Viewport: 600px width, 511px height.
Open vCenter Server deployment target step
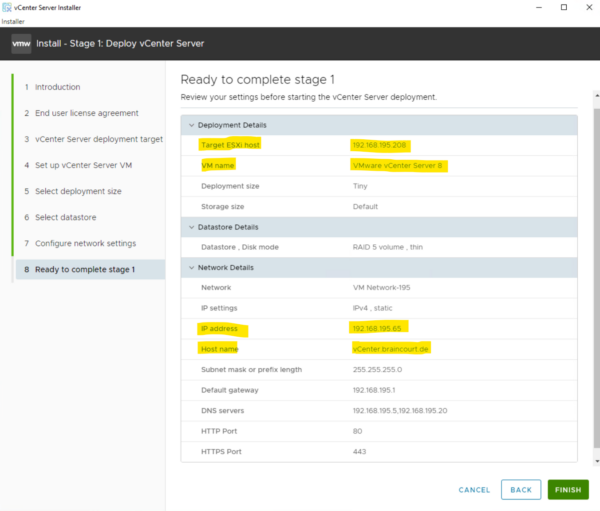pyautogui.click(x=99, y=139)
